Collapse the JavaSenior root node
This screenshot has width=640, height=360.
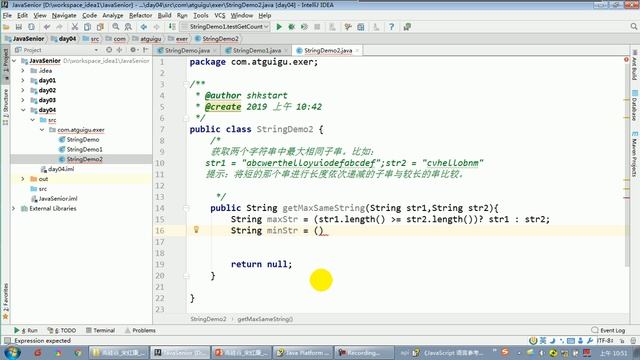(x=14, y=61)
